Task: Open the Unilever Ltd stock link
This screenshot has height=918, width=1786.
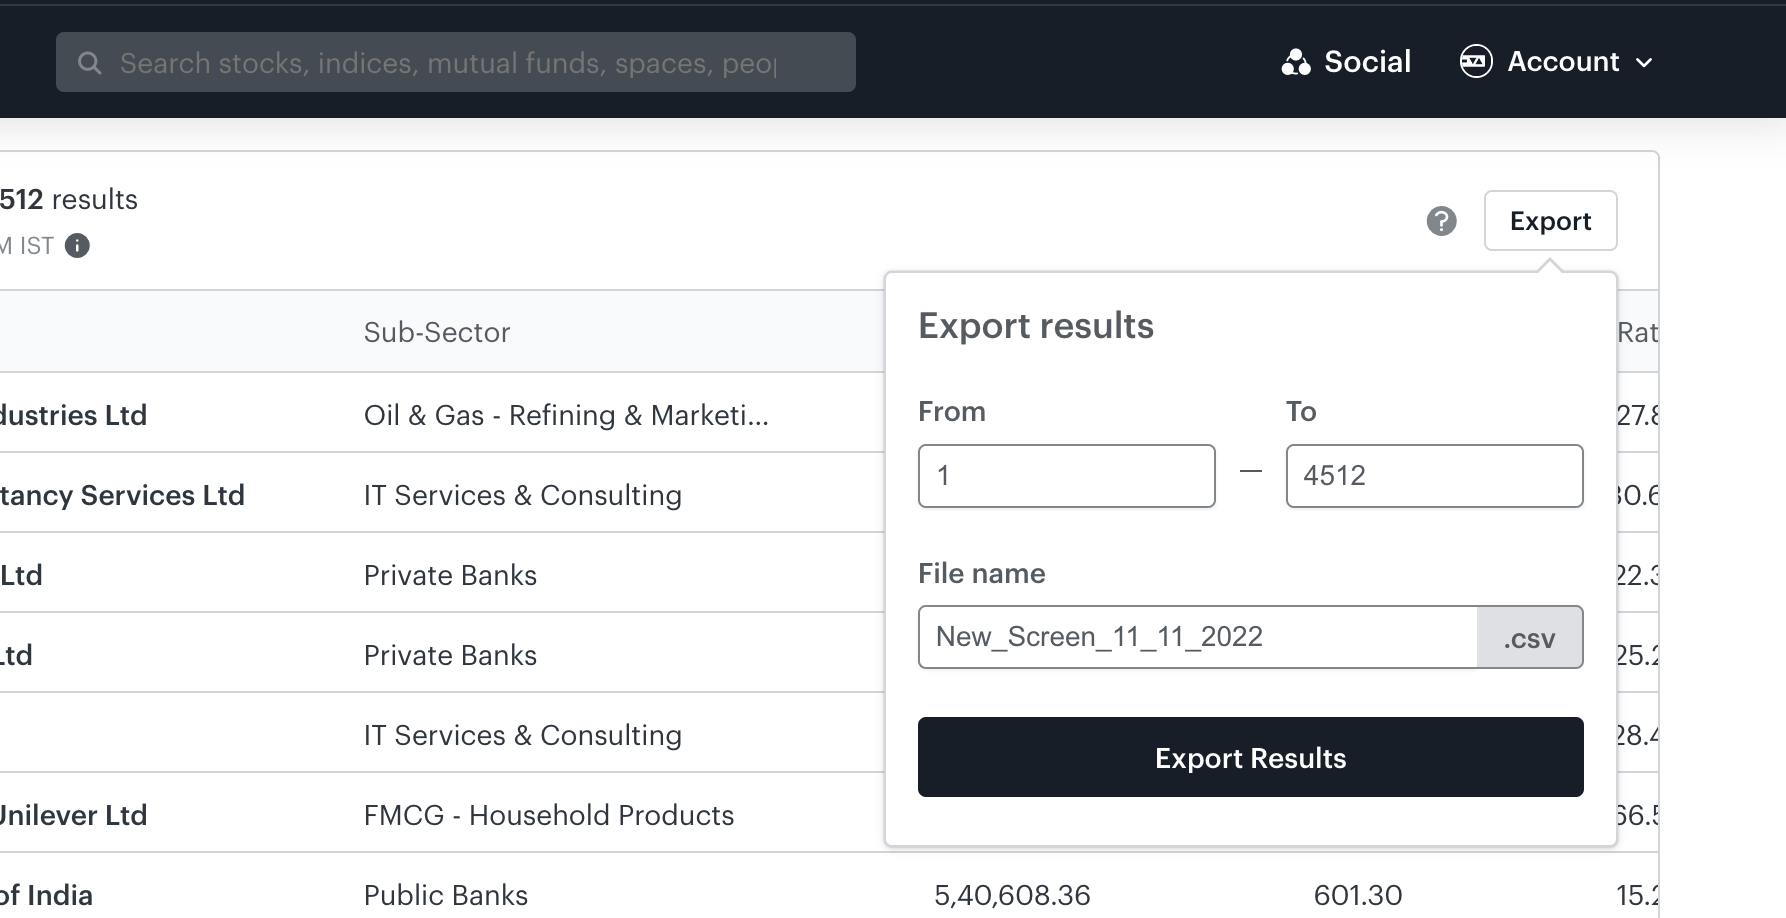Action: tap(73, 815)
